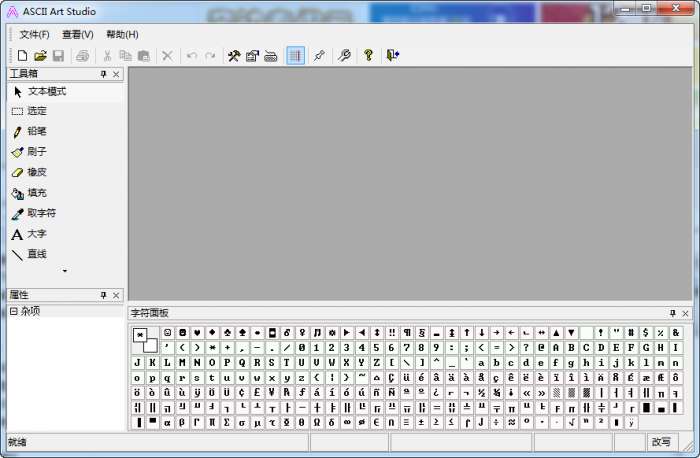
Task: Click the foreground/background character swatch in palette
Action: (145, 339)
